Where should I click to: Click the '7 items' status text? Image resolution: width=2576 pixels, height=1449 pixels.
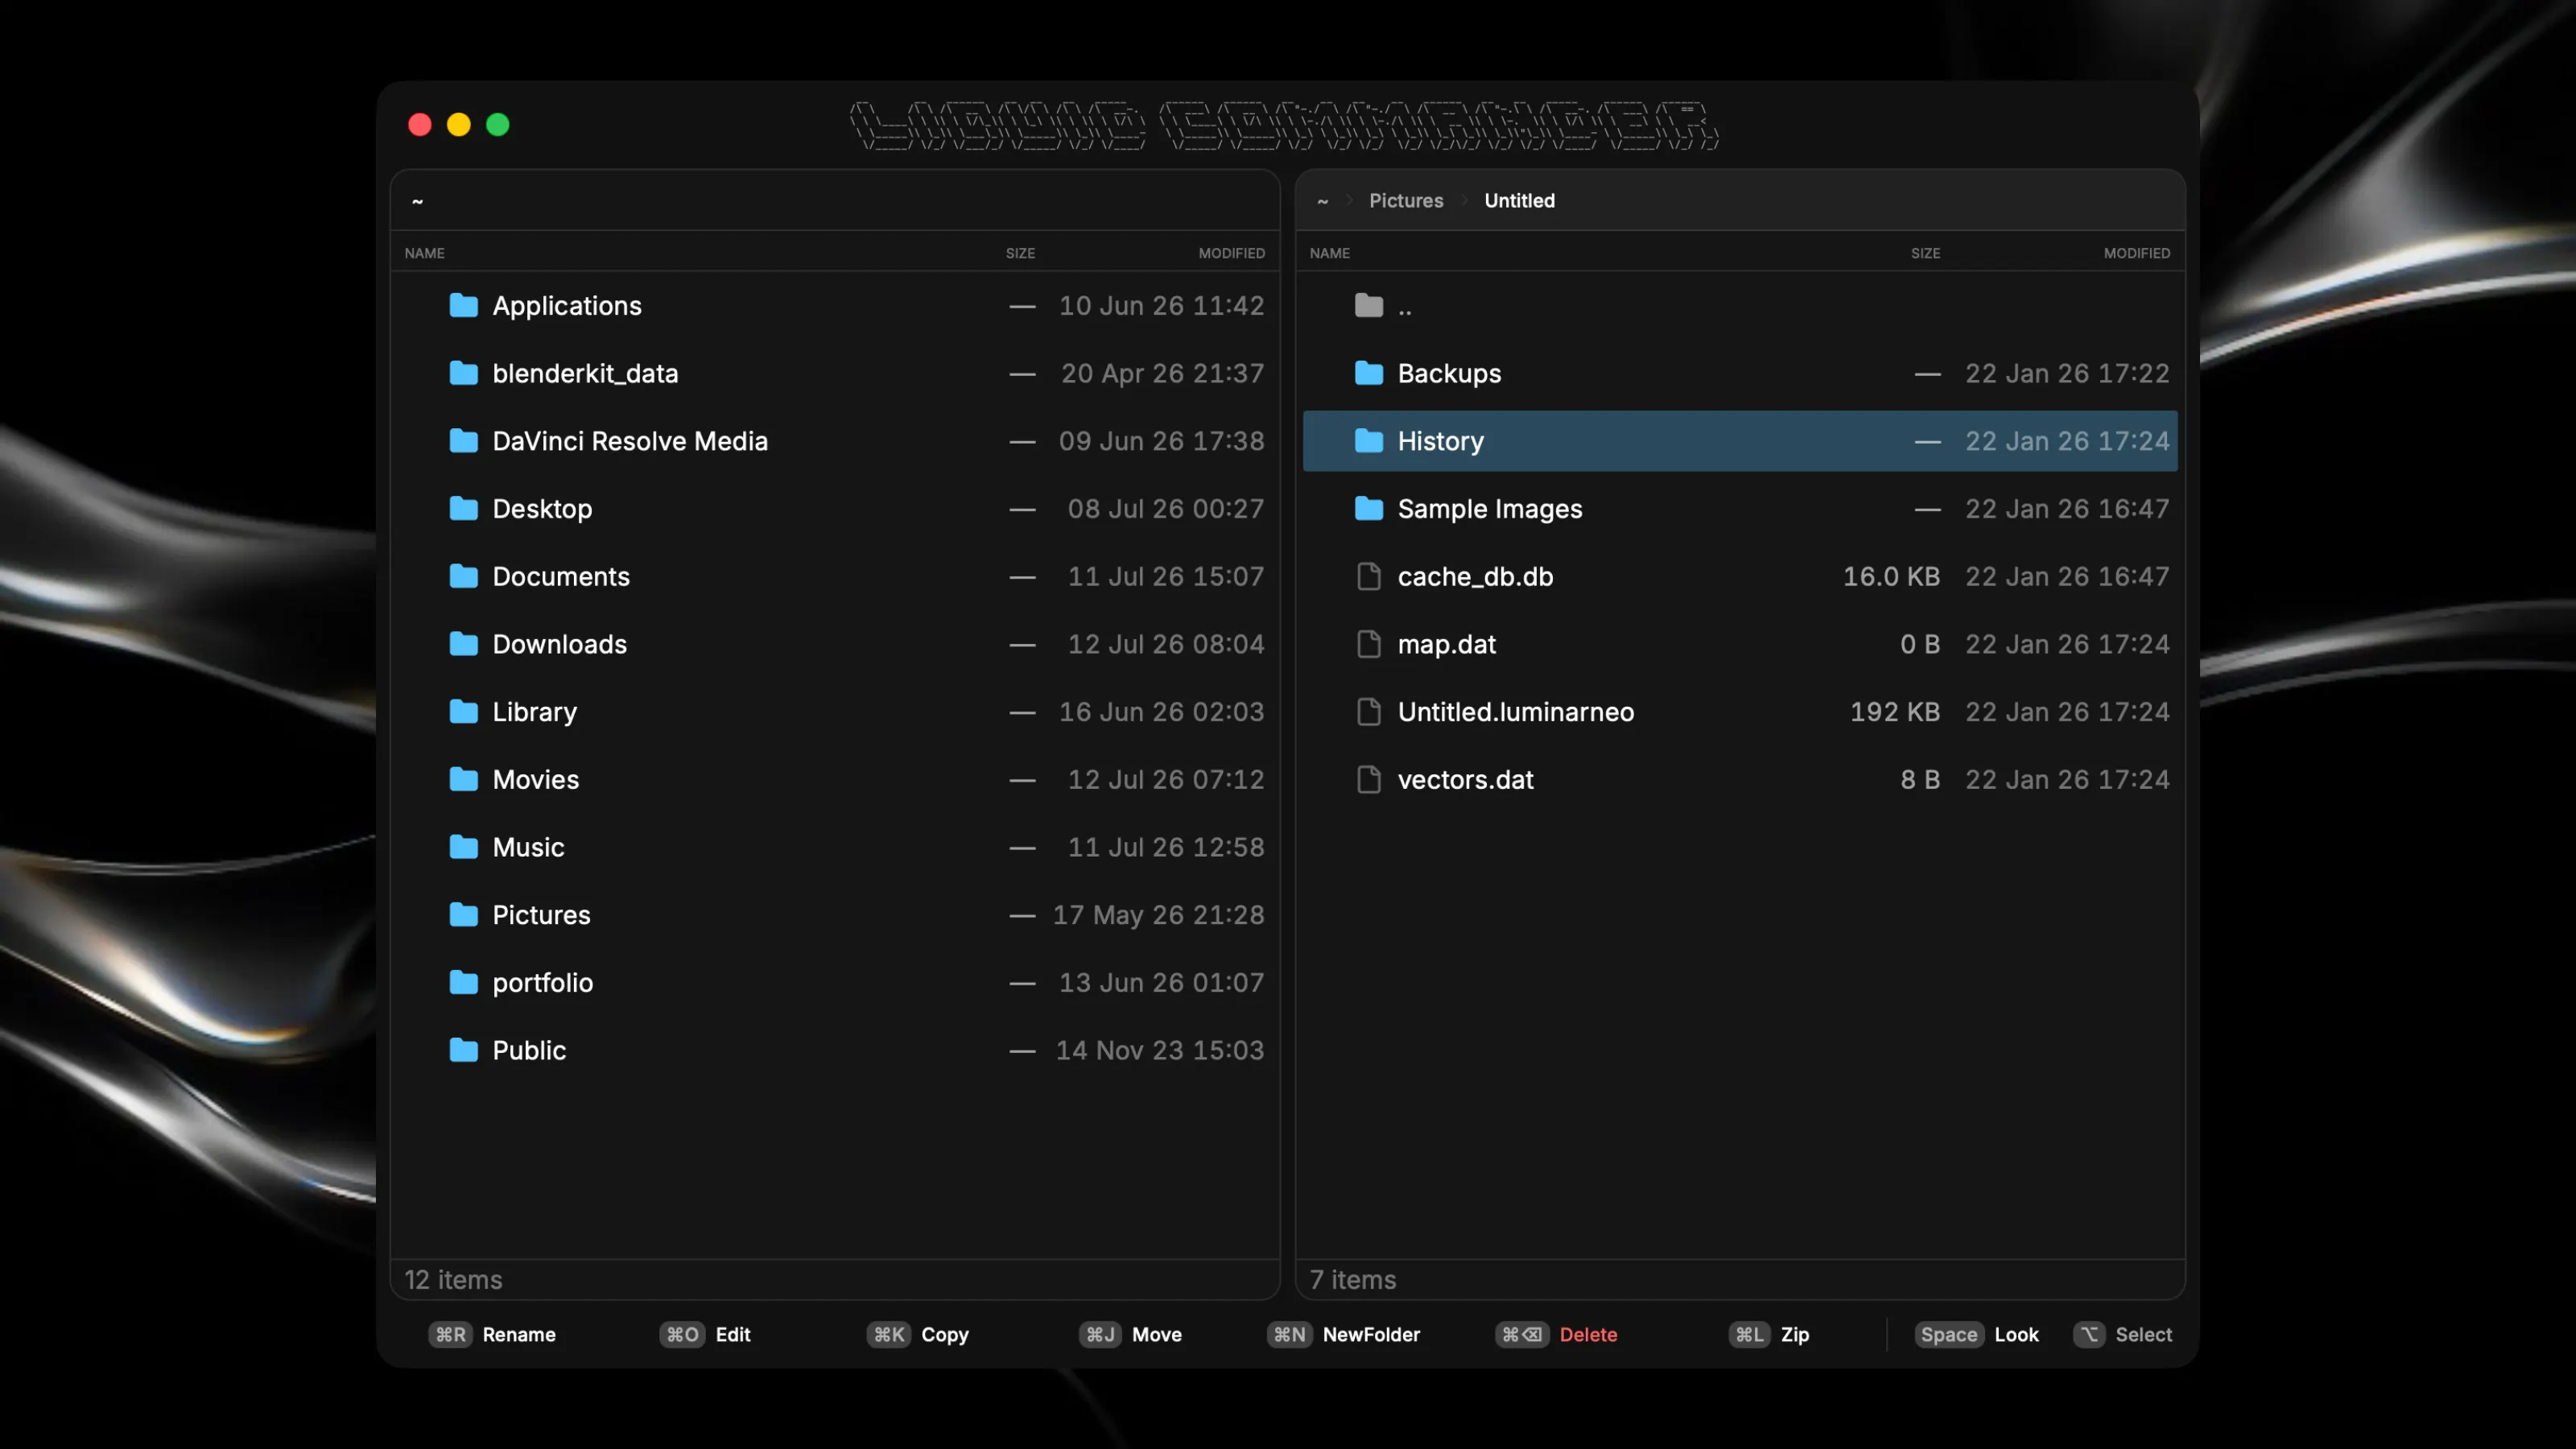1353,1279
